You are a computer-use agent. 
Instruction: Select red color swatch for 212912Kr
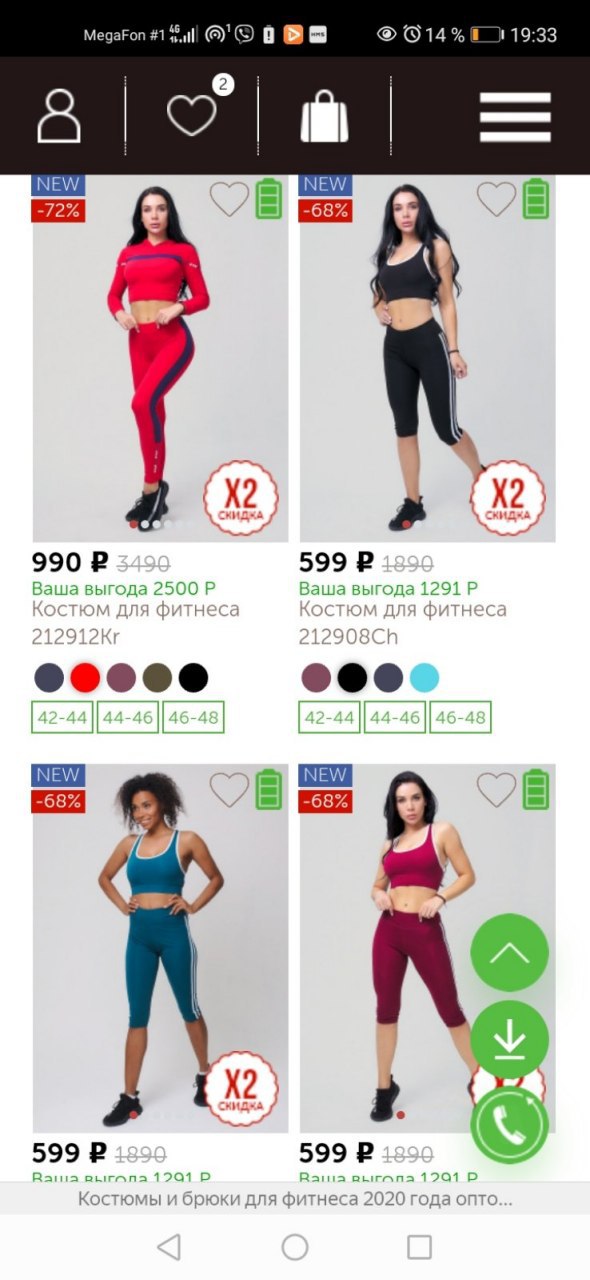pyautogui.click(x=85, y=678)
